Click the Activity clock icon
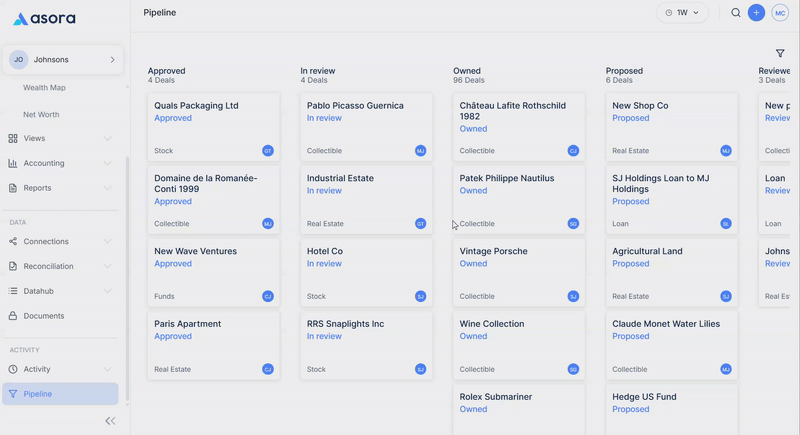800x435 pixels. (13, 369)
